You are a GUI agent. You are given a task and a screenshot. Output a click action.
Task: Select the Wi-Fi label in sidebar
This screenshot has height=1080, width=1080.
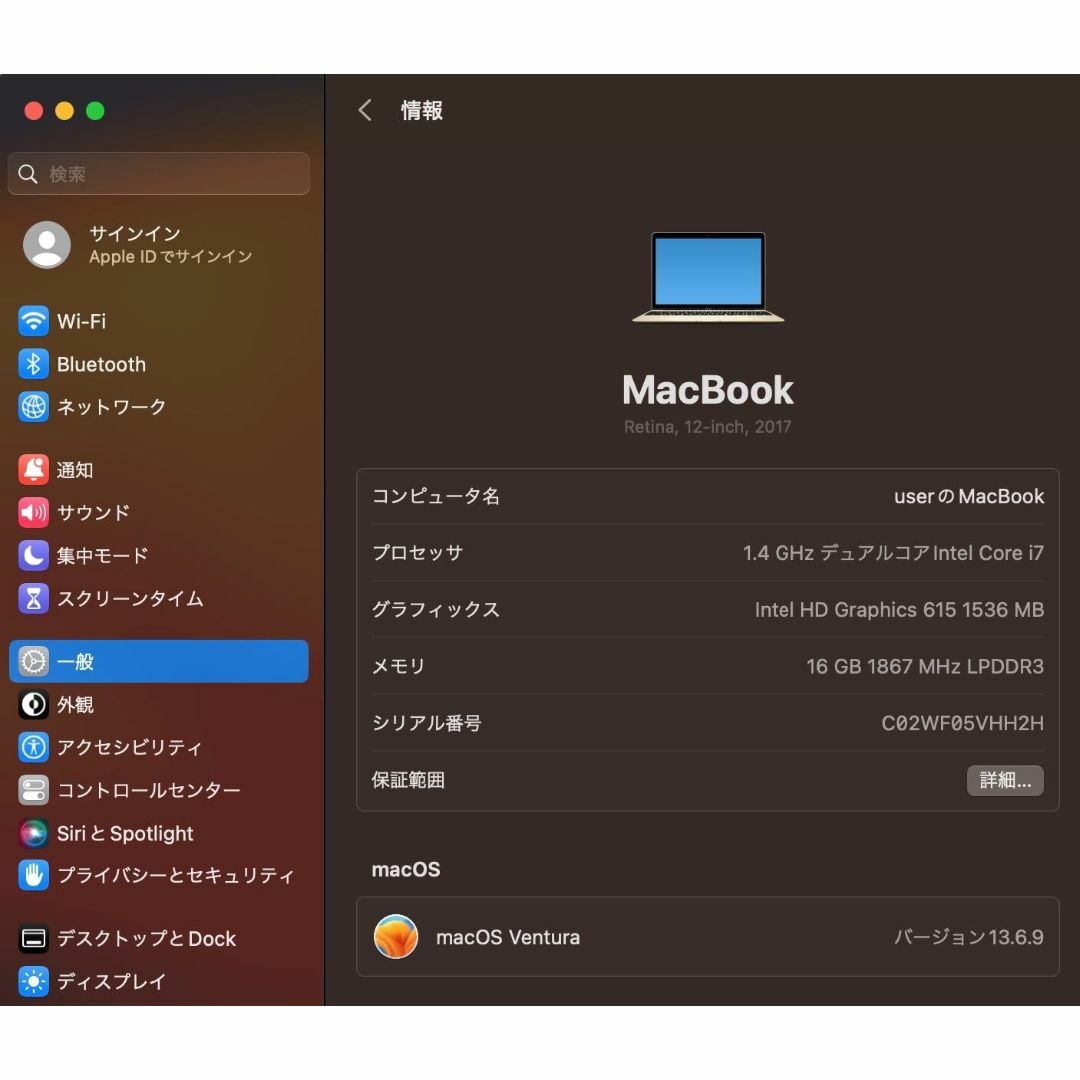pyautogui.click(x=81, y=321)
